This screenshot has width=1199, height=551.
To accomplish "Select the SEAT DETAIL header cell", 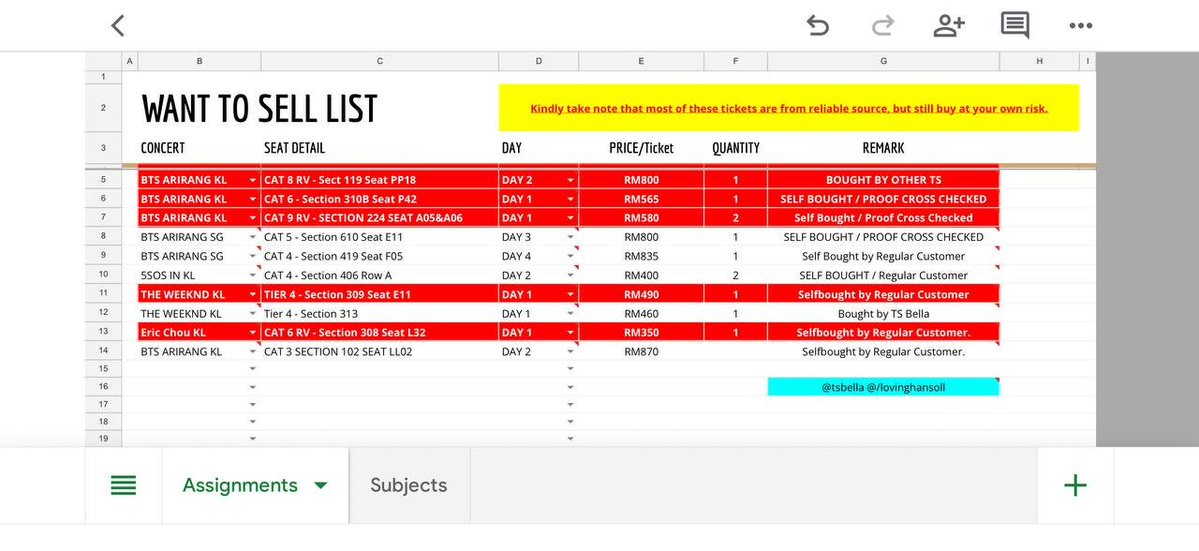I will [380, 148].
